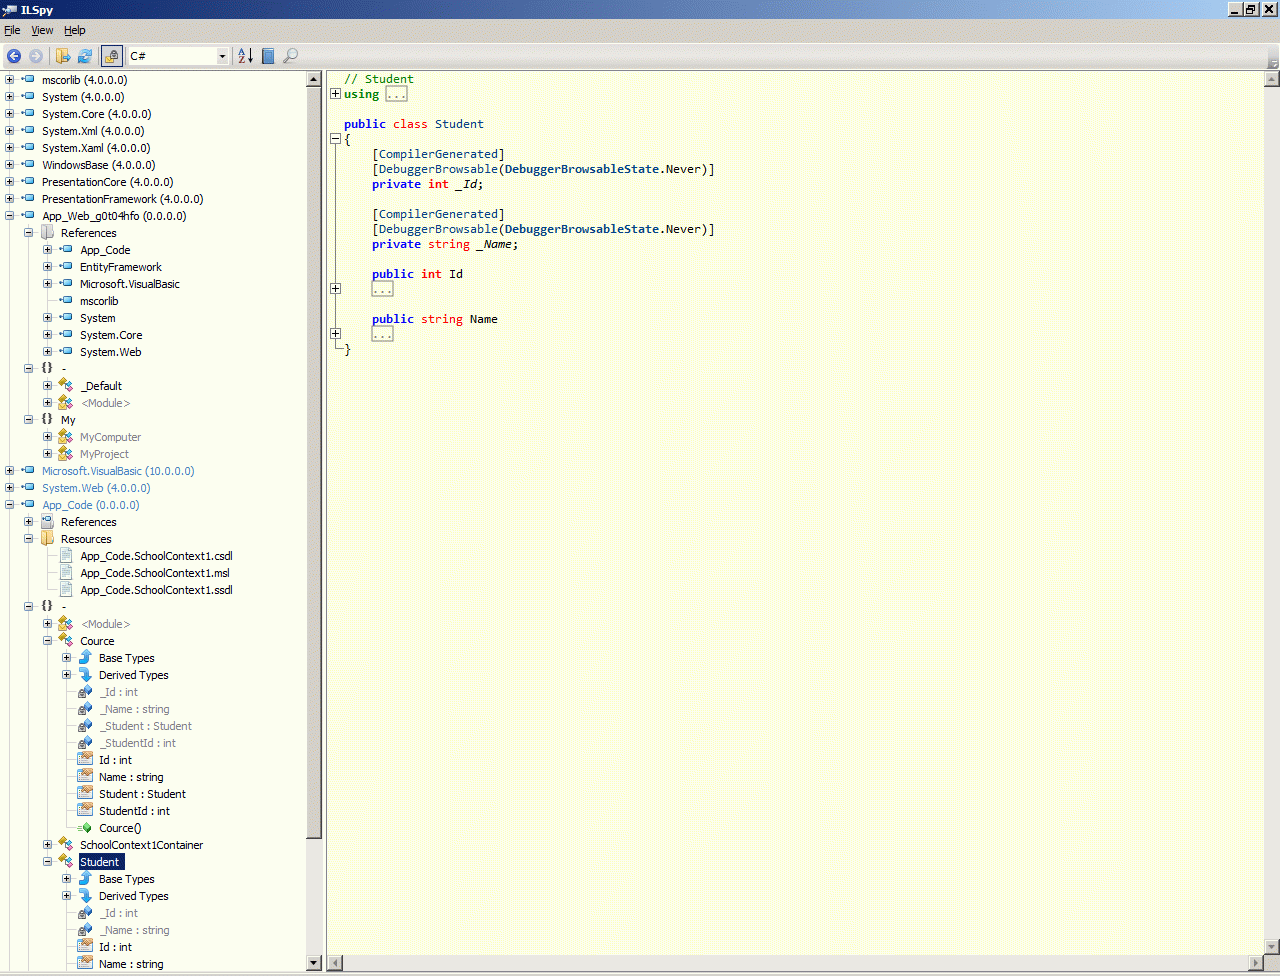Open the View menu
1280x976 pixels.
[42, 30]
